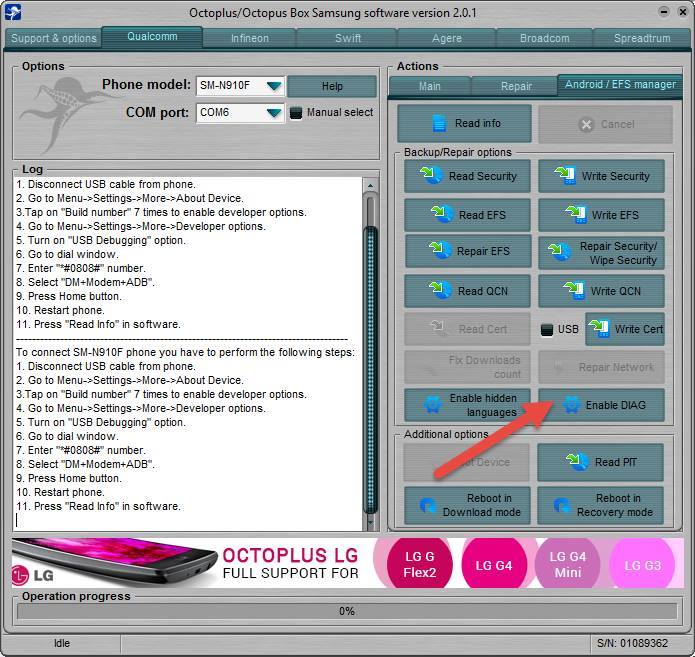Click the LG G3 banner circle
This screenshot has width=695, height=657.
coord(643,565)
